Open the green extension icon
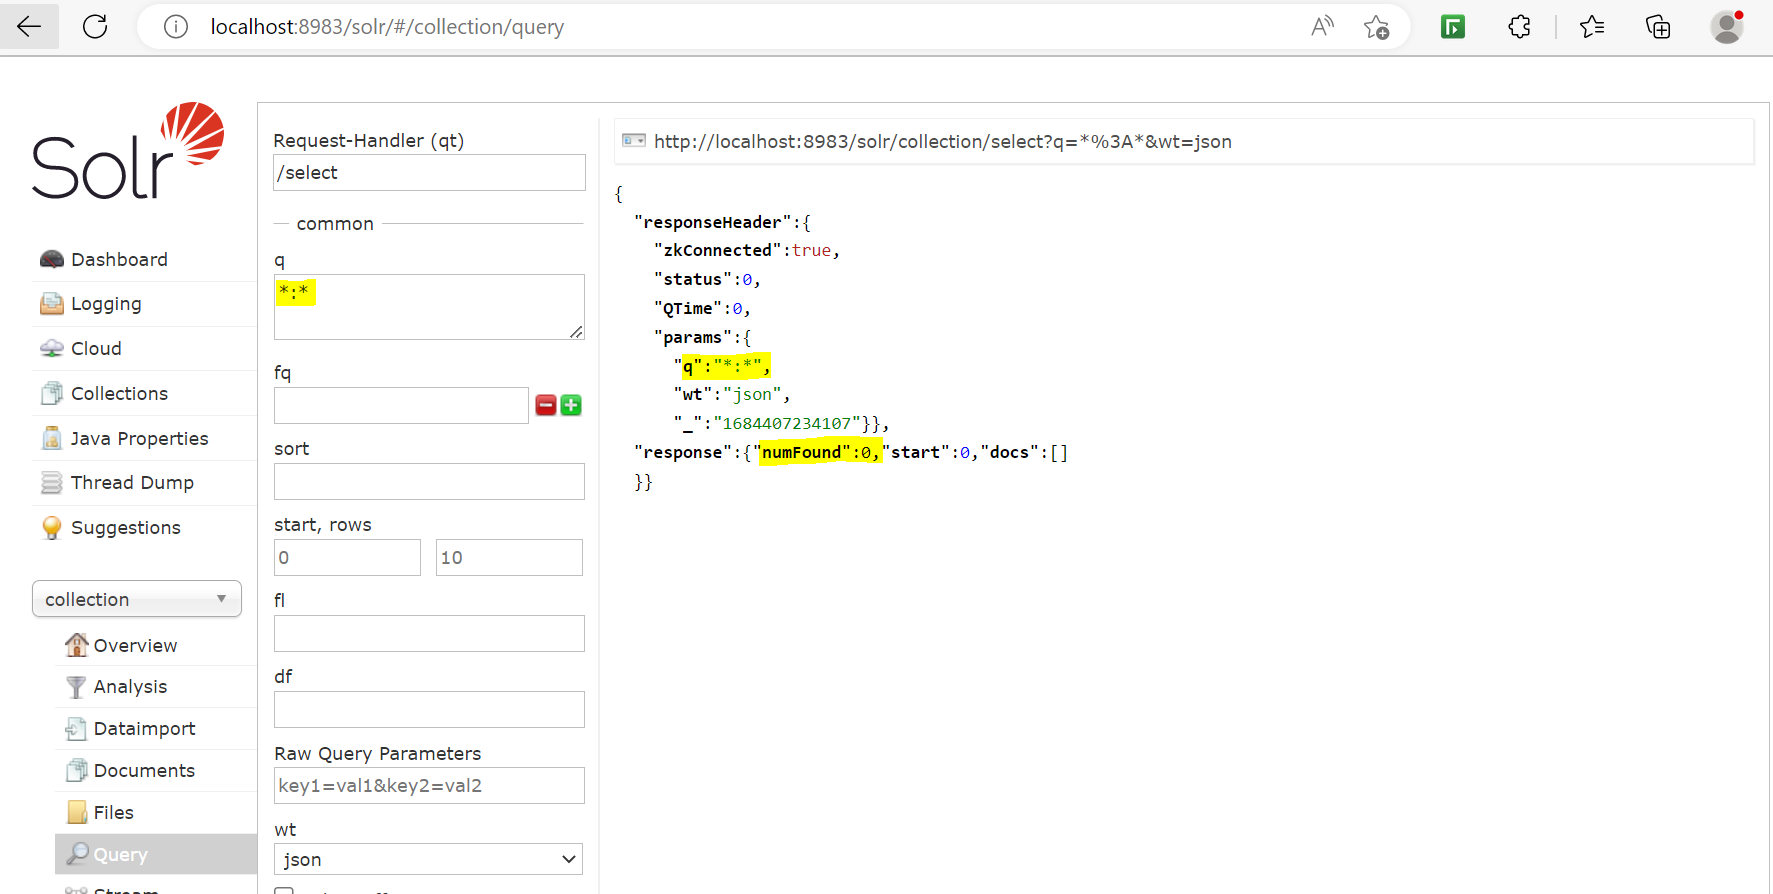The image size is (1773, 894). point(1453,27)
